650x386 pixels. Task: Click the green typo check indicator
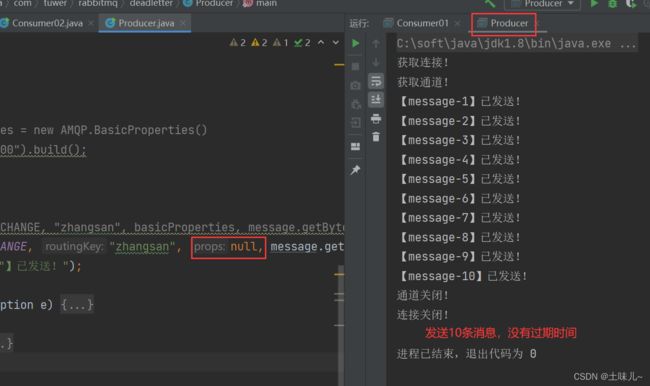[302, 43]
